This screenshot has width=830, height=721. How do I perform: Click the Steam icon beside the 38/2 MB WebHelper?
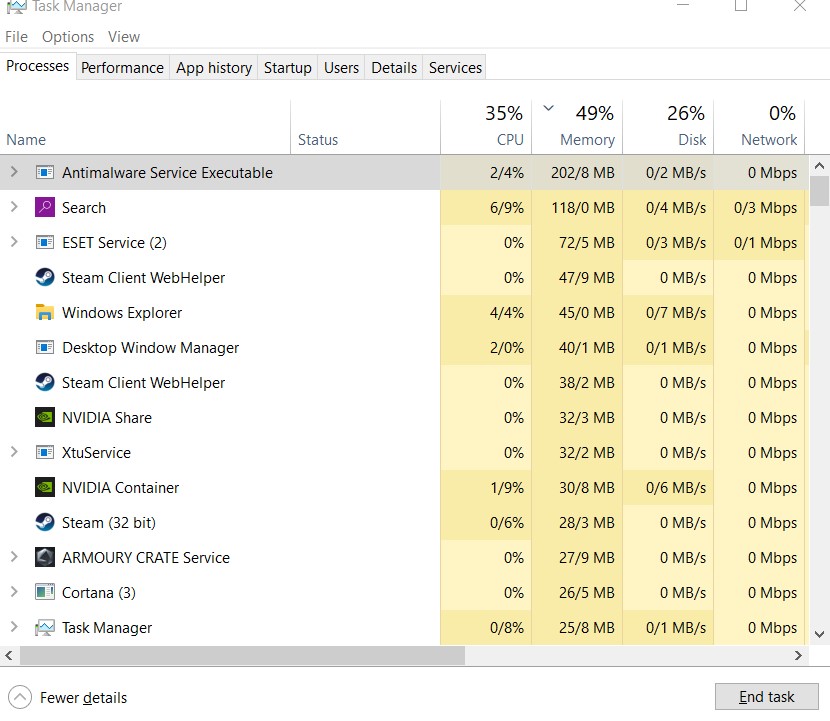click(x=44, y=382)
